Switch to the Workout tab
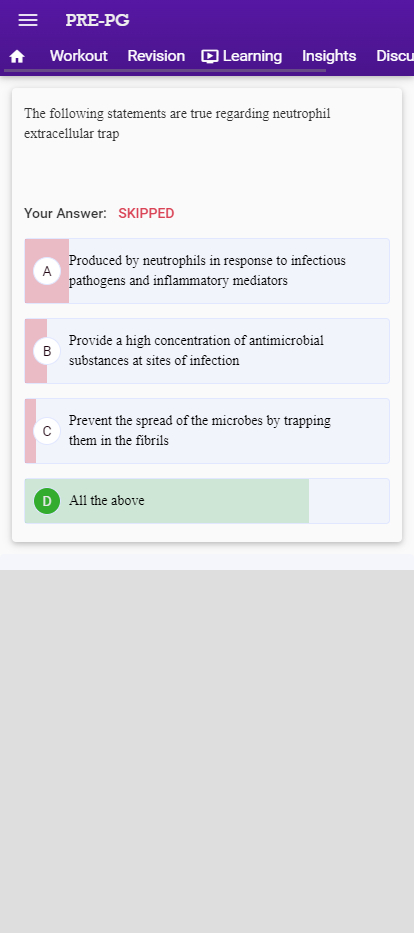This screenshot has height=933, width=414. tap(79, 56)
